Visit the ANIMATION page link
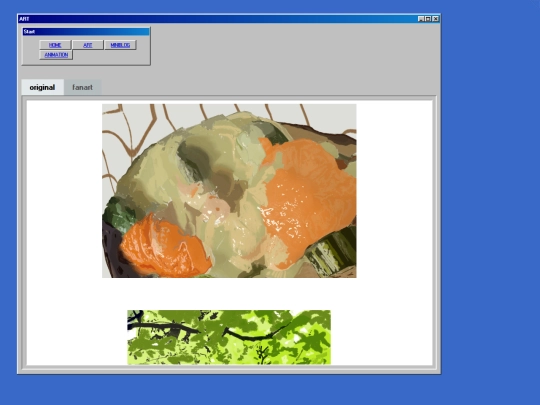540x405 pixels. point(56,55)
